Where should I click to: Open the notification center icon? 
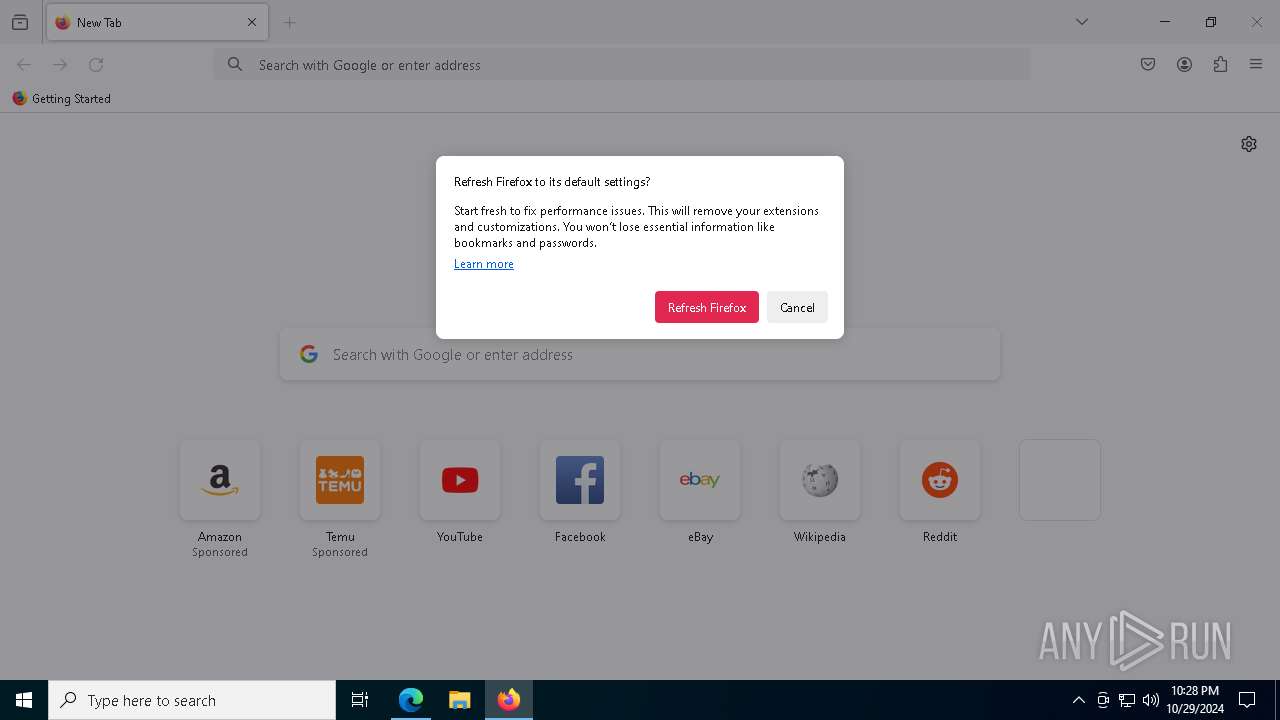click(1247, 700)
